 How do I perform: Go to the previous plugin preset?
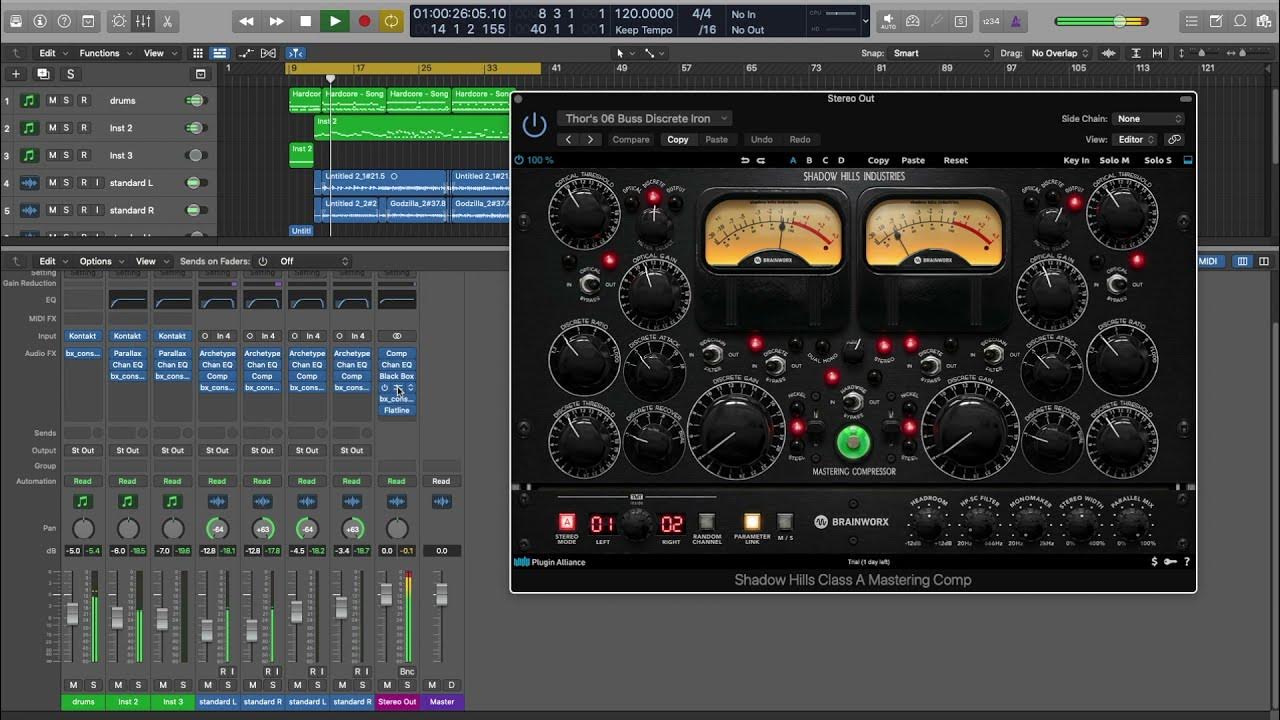569,140
